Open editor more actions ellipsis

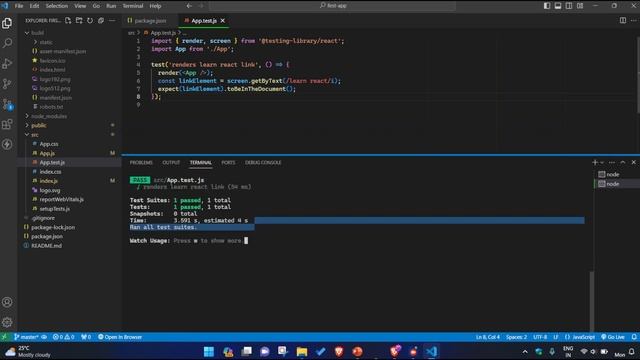tap(633, 20)
